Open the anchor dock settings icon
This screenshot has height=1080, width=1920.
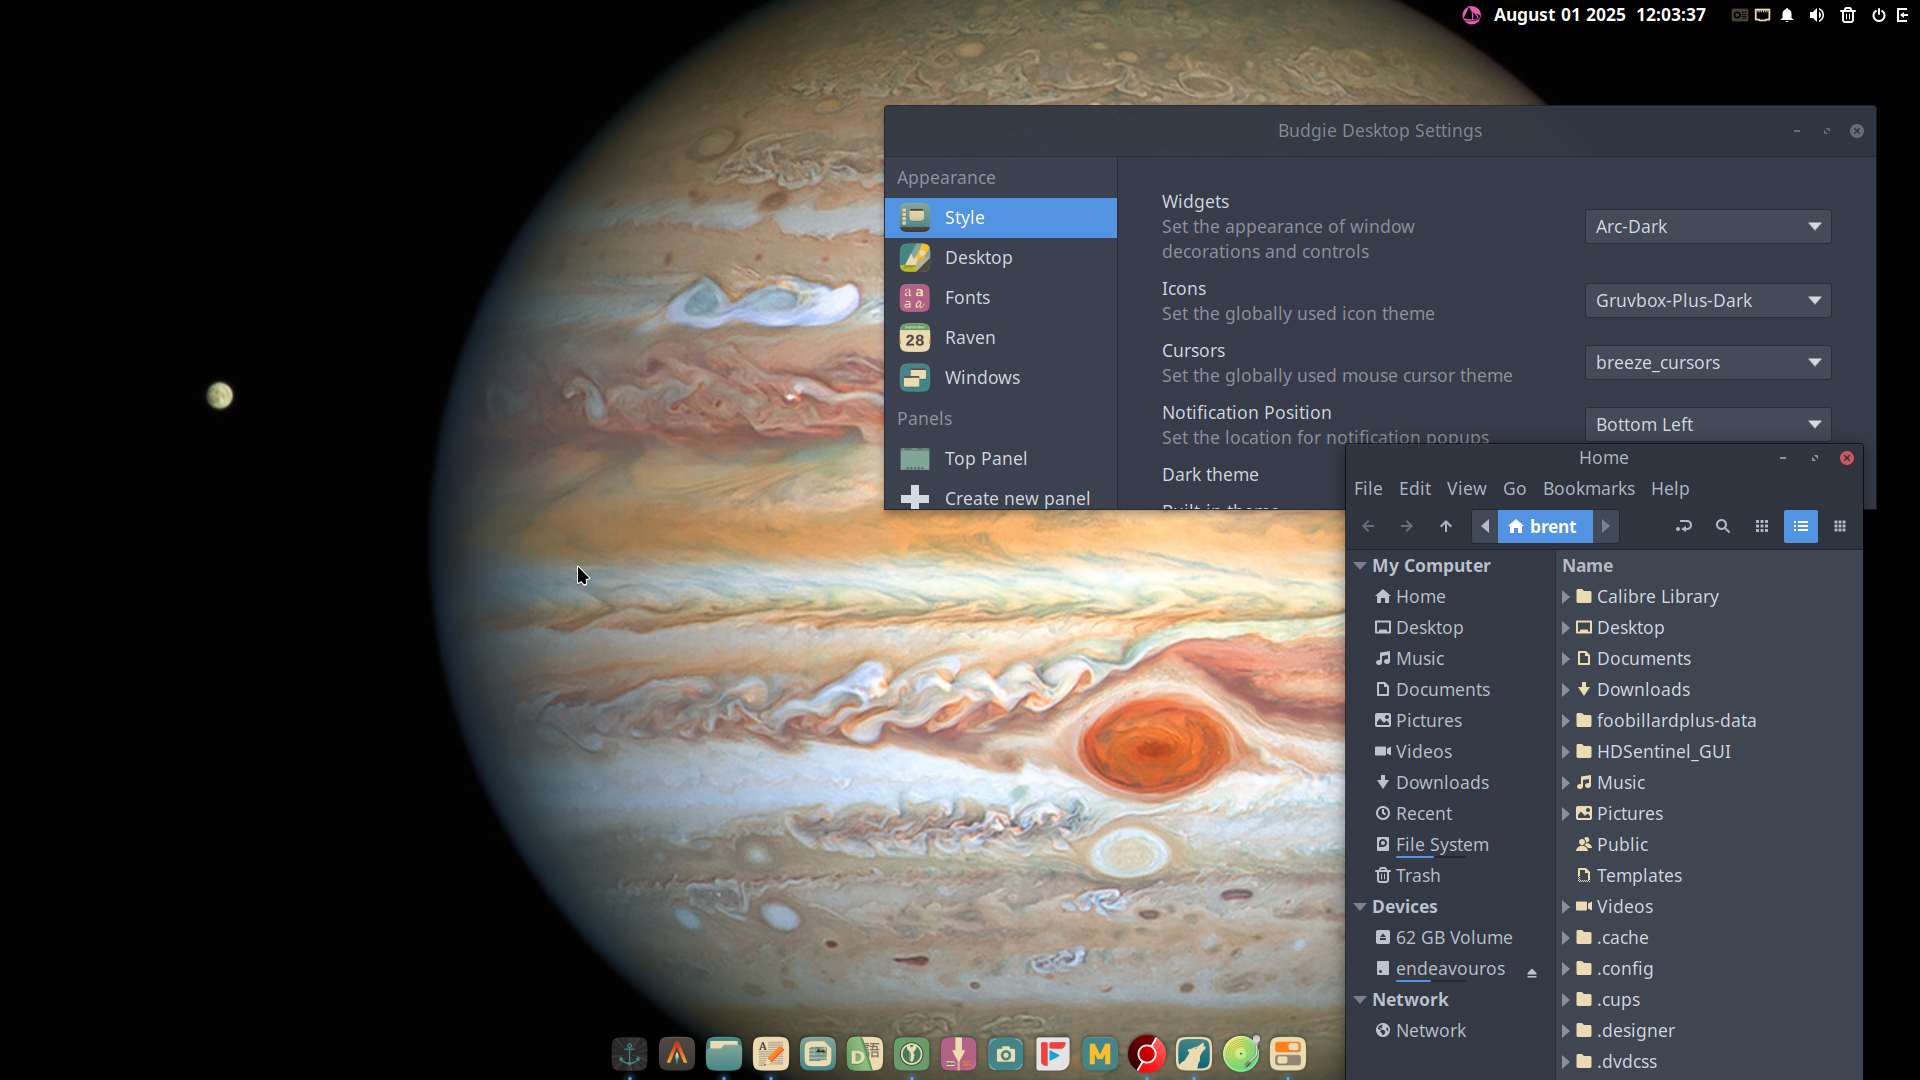(630, 1054)
